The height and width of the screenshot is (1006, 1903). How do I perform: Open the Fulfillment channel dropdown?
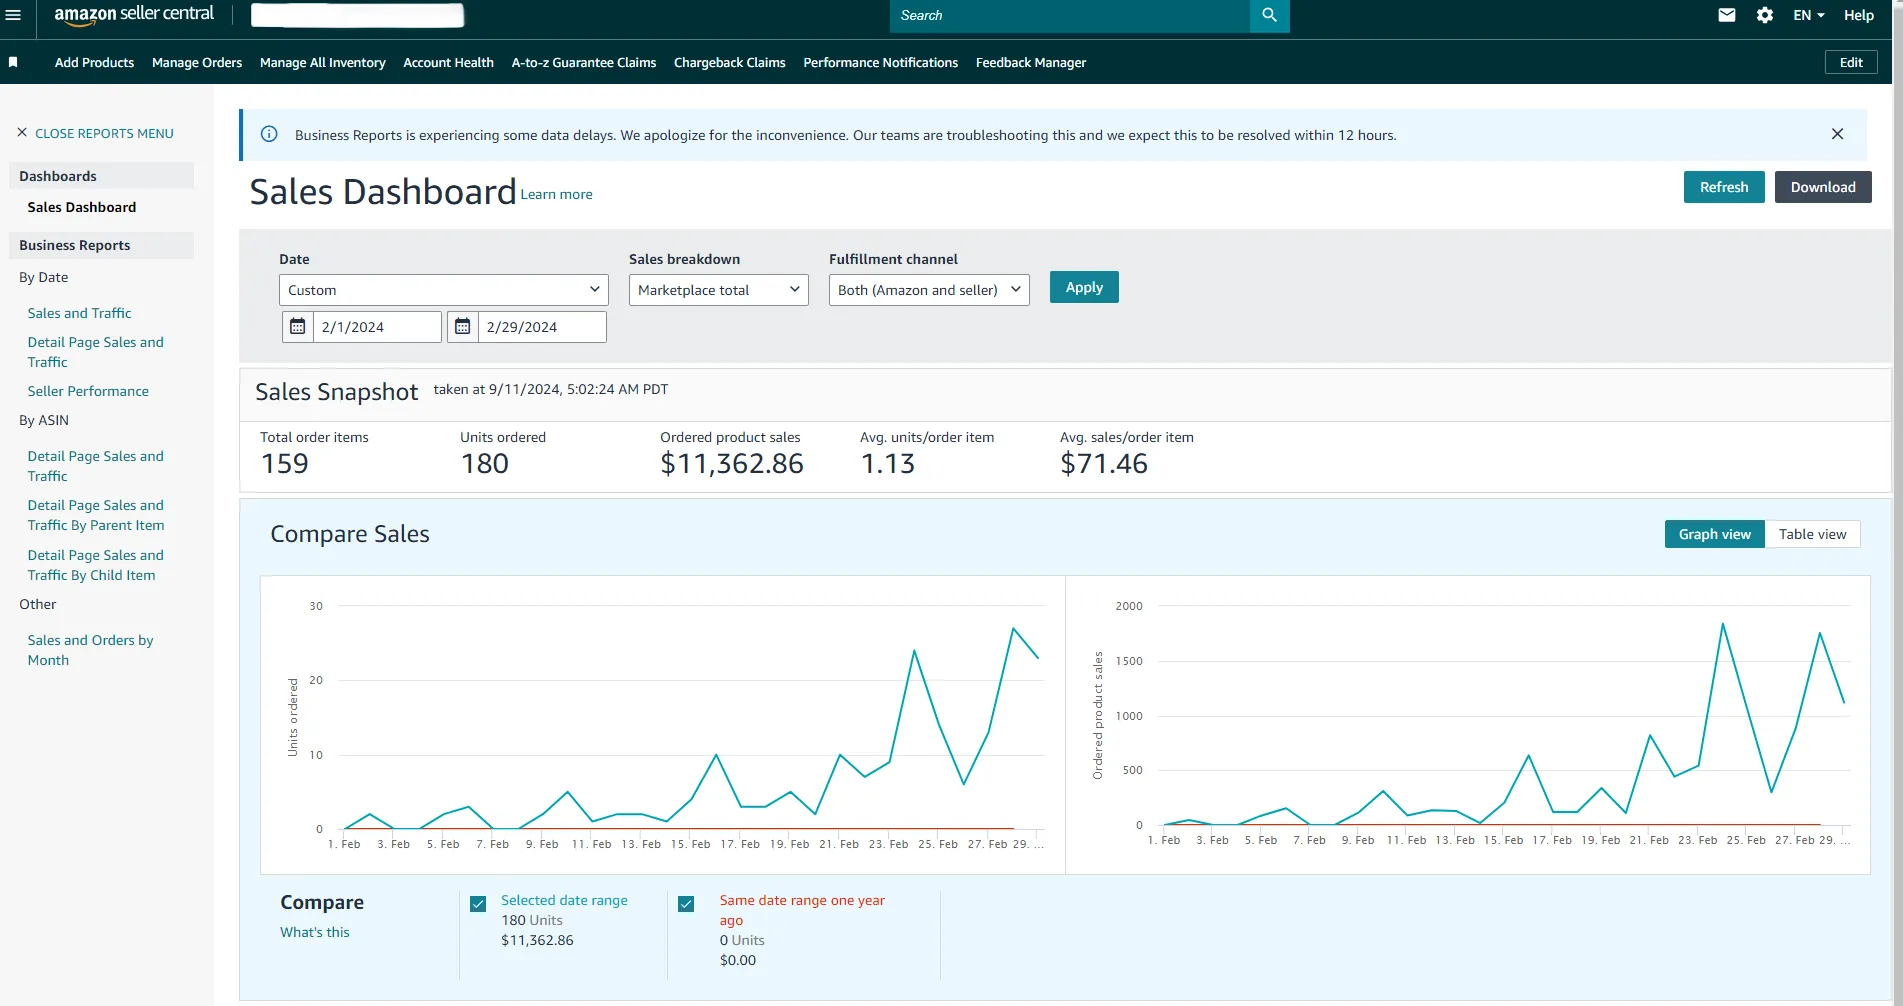(929, 290)
